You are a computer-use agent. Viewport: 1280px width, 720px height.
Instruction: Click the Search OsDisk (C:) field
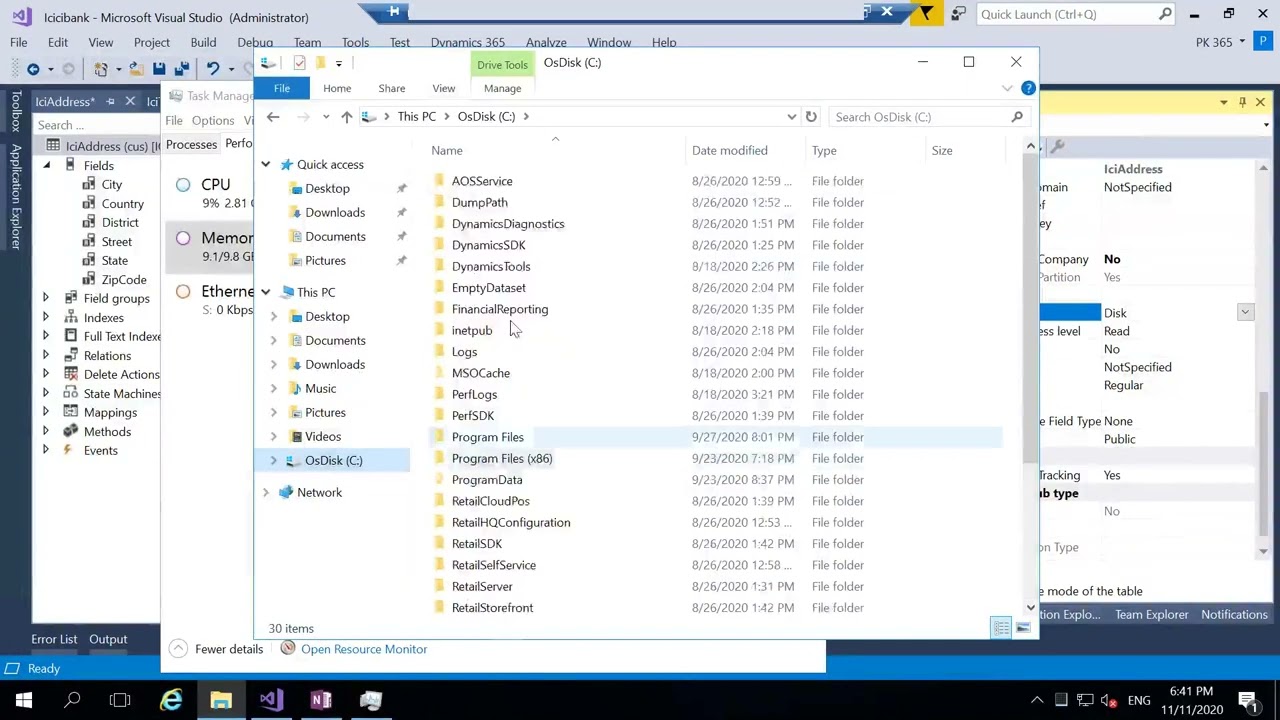tap(920, 117)
